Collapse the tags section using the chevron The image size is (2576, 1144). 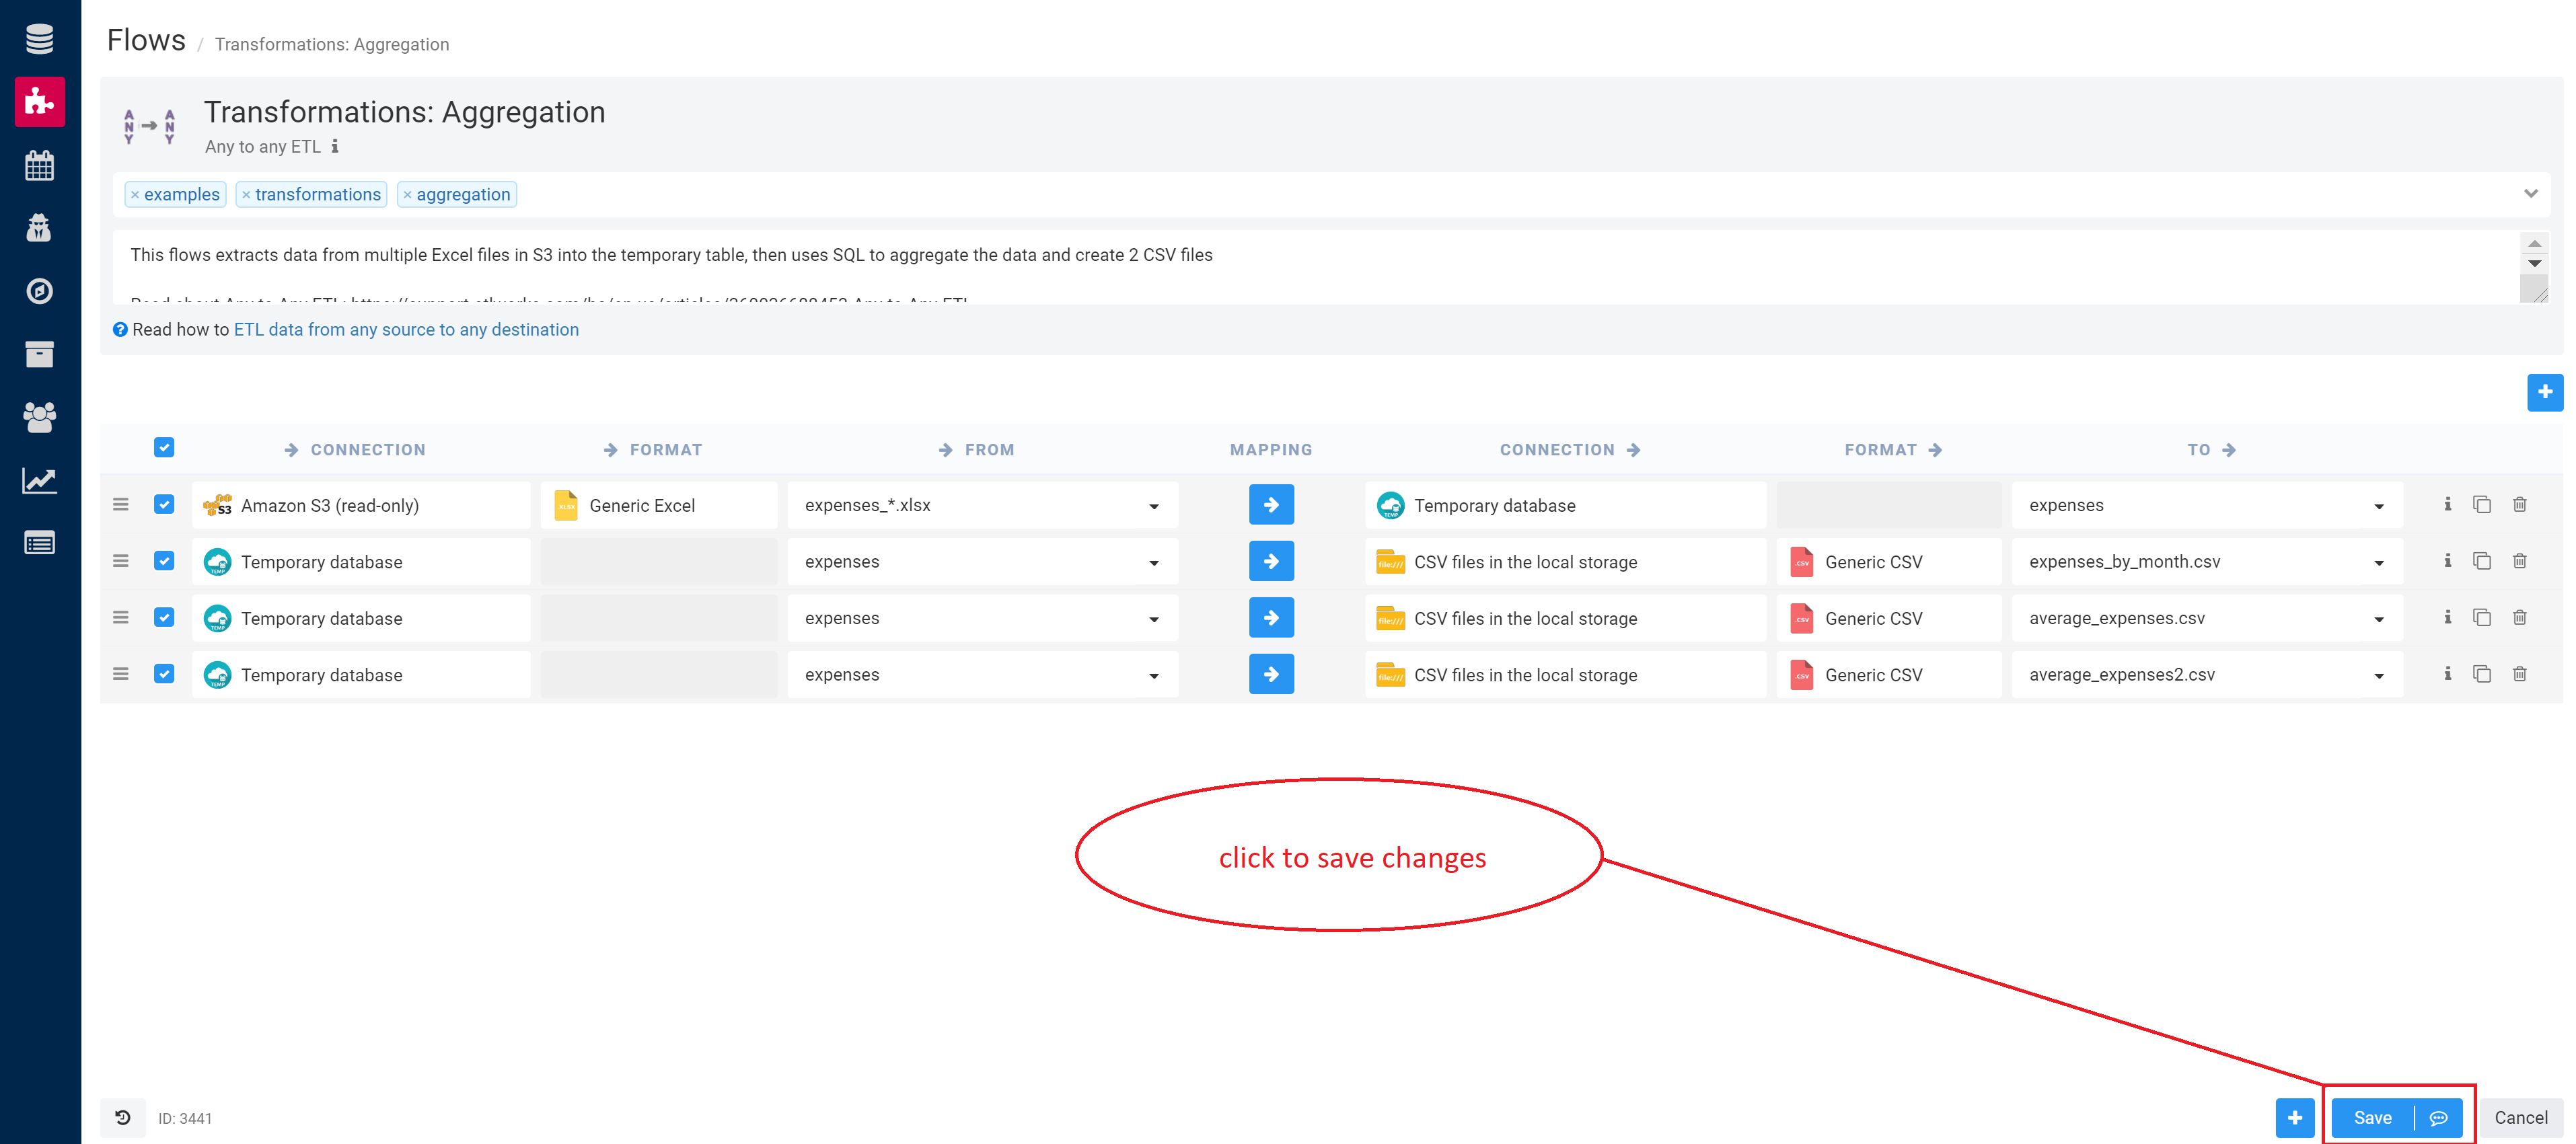point(2531,194)
